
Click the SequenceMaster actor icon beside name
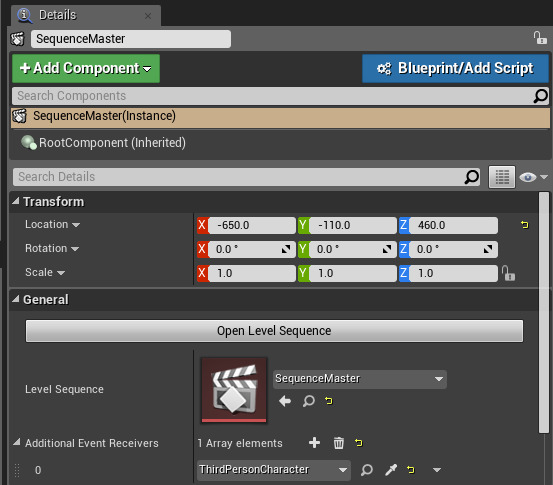click(x=17, y=39)
